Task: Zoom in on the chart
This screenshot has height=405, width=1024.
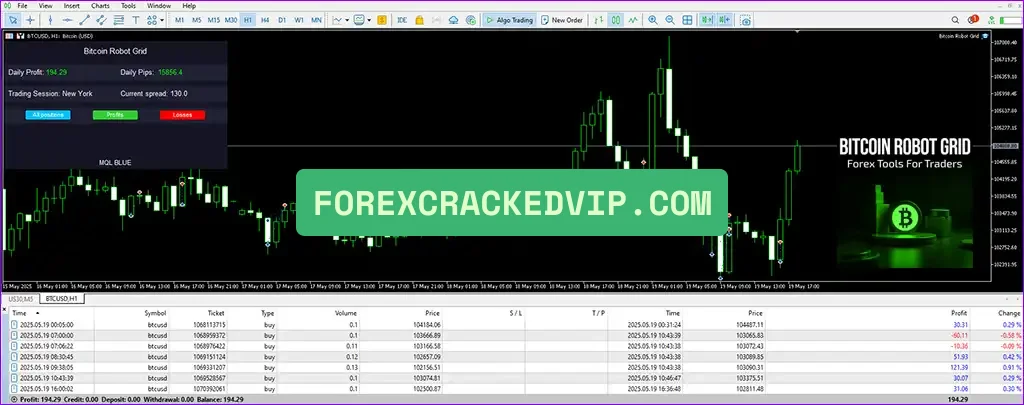Action: coord(652,20)
